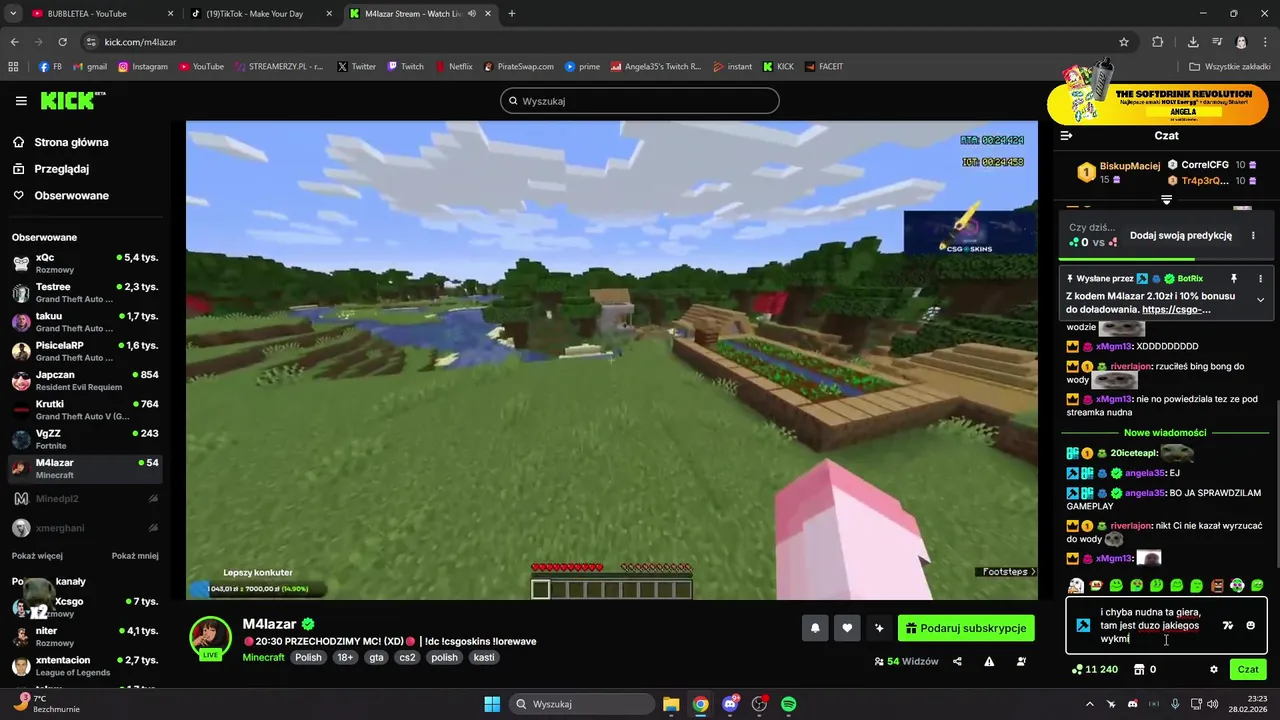The image size is (1280, 720).
Task: Open Windows Start menu
Action: (x=492, y=704)
